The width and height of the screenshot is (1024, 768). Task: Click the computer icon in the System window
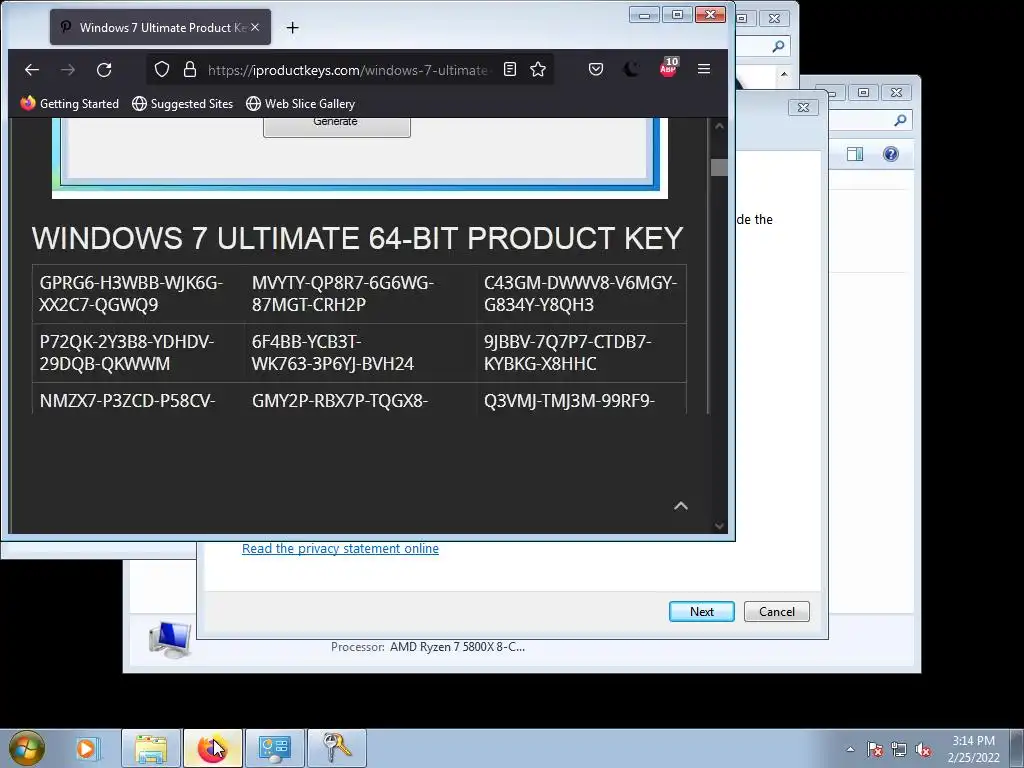click(x=170, y=639)
